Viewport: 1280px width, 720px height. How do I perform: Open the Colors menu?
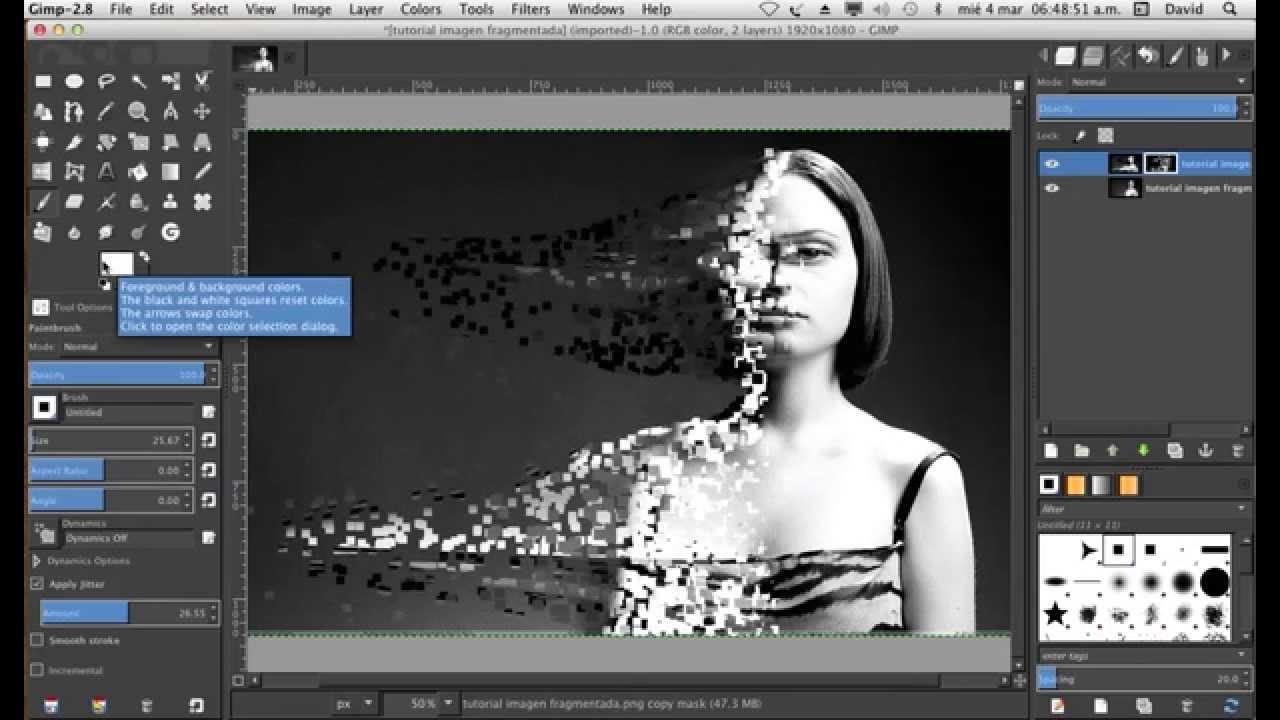point(420,9)
